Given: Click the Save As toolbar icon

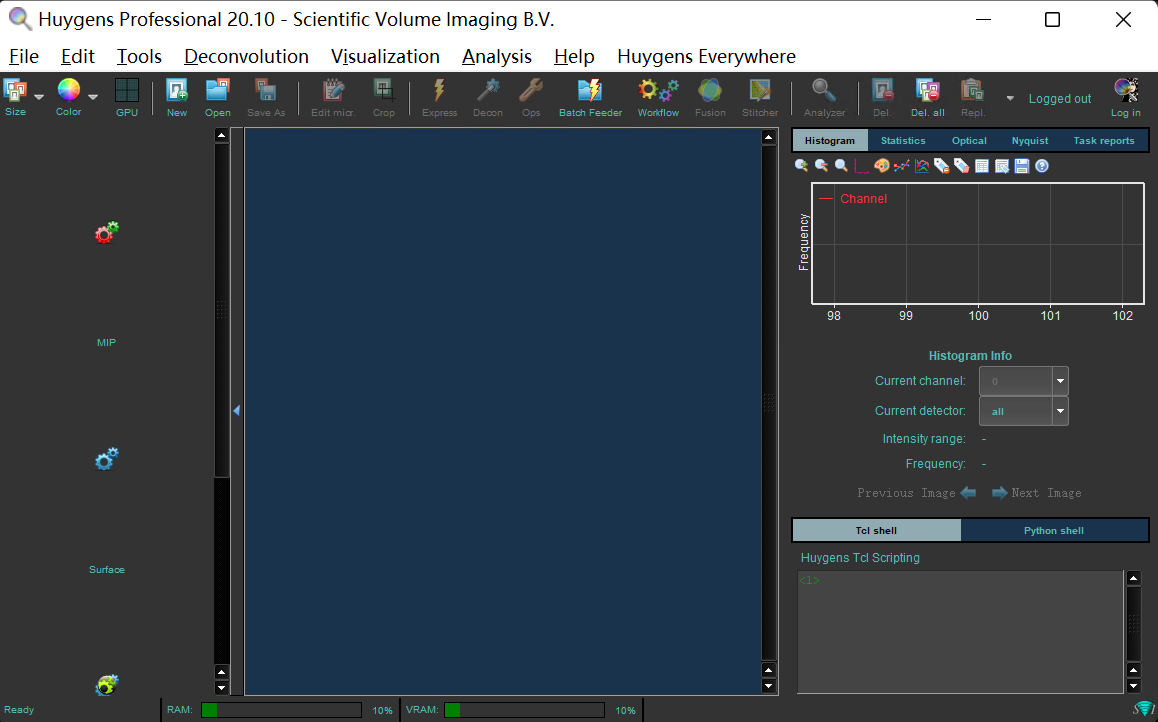Looking at the screenshot, I should point(266,90).
